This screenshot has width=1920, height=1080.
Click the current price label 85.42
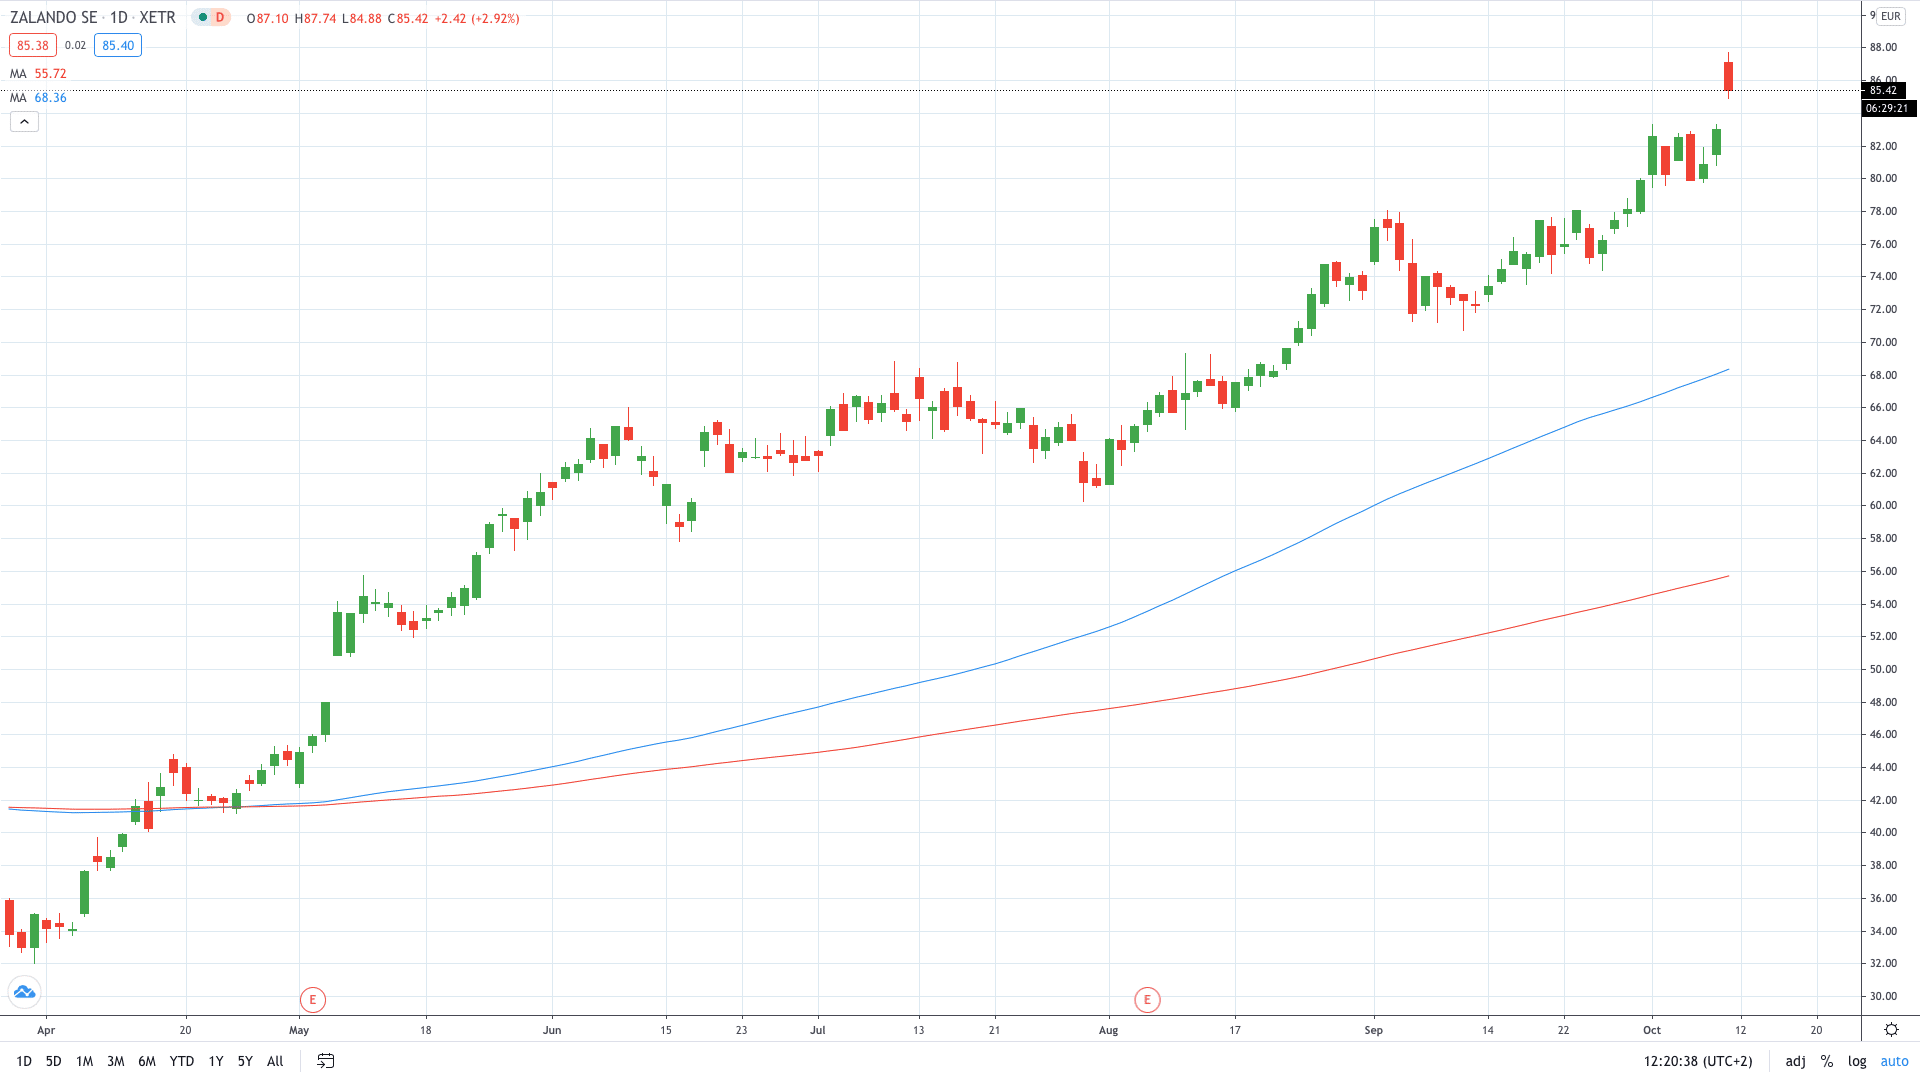pyautogui.click(x=1883, y=90)
